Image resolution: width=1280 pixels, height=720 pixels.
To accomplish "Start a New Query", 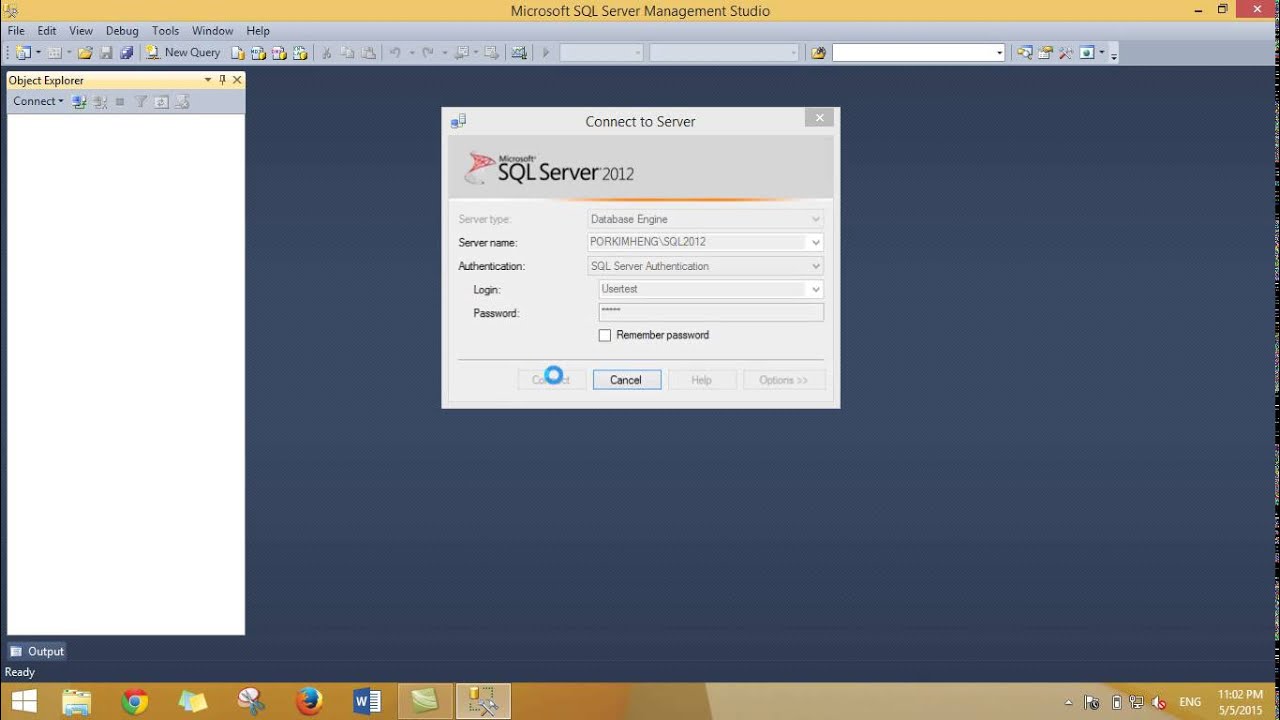I will tap(183, 52).
